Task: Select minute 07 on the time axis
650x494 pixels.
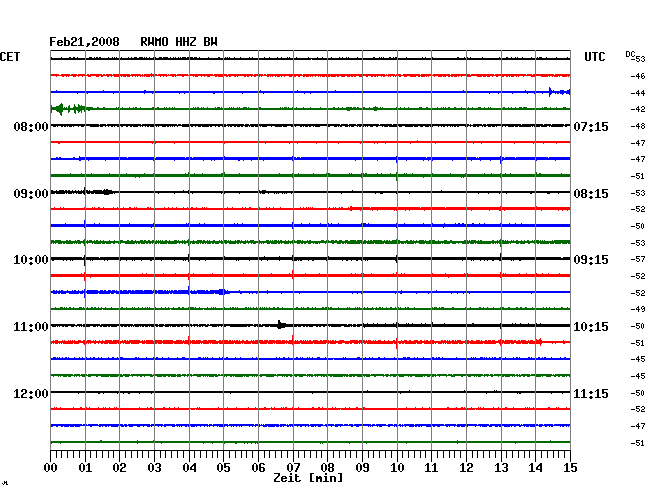Action: pyautogui.click(x=293, y=467)
